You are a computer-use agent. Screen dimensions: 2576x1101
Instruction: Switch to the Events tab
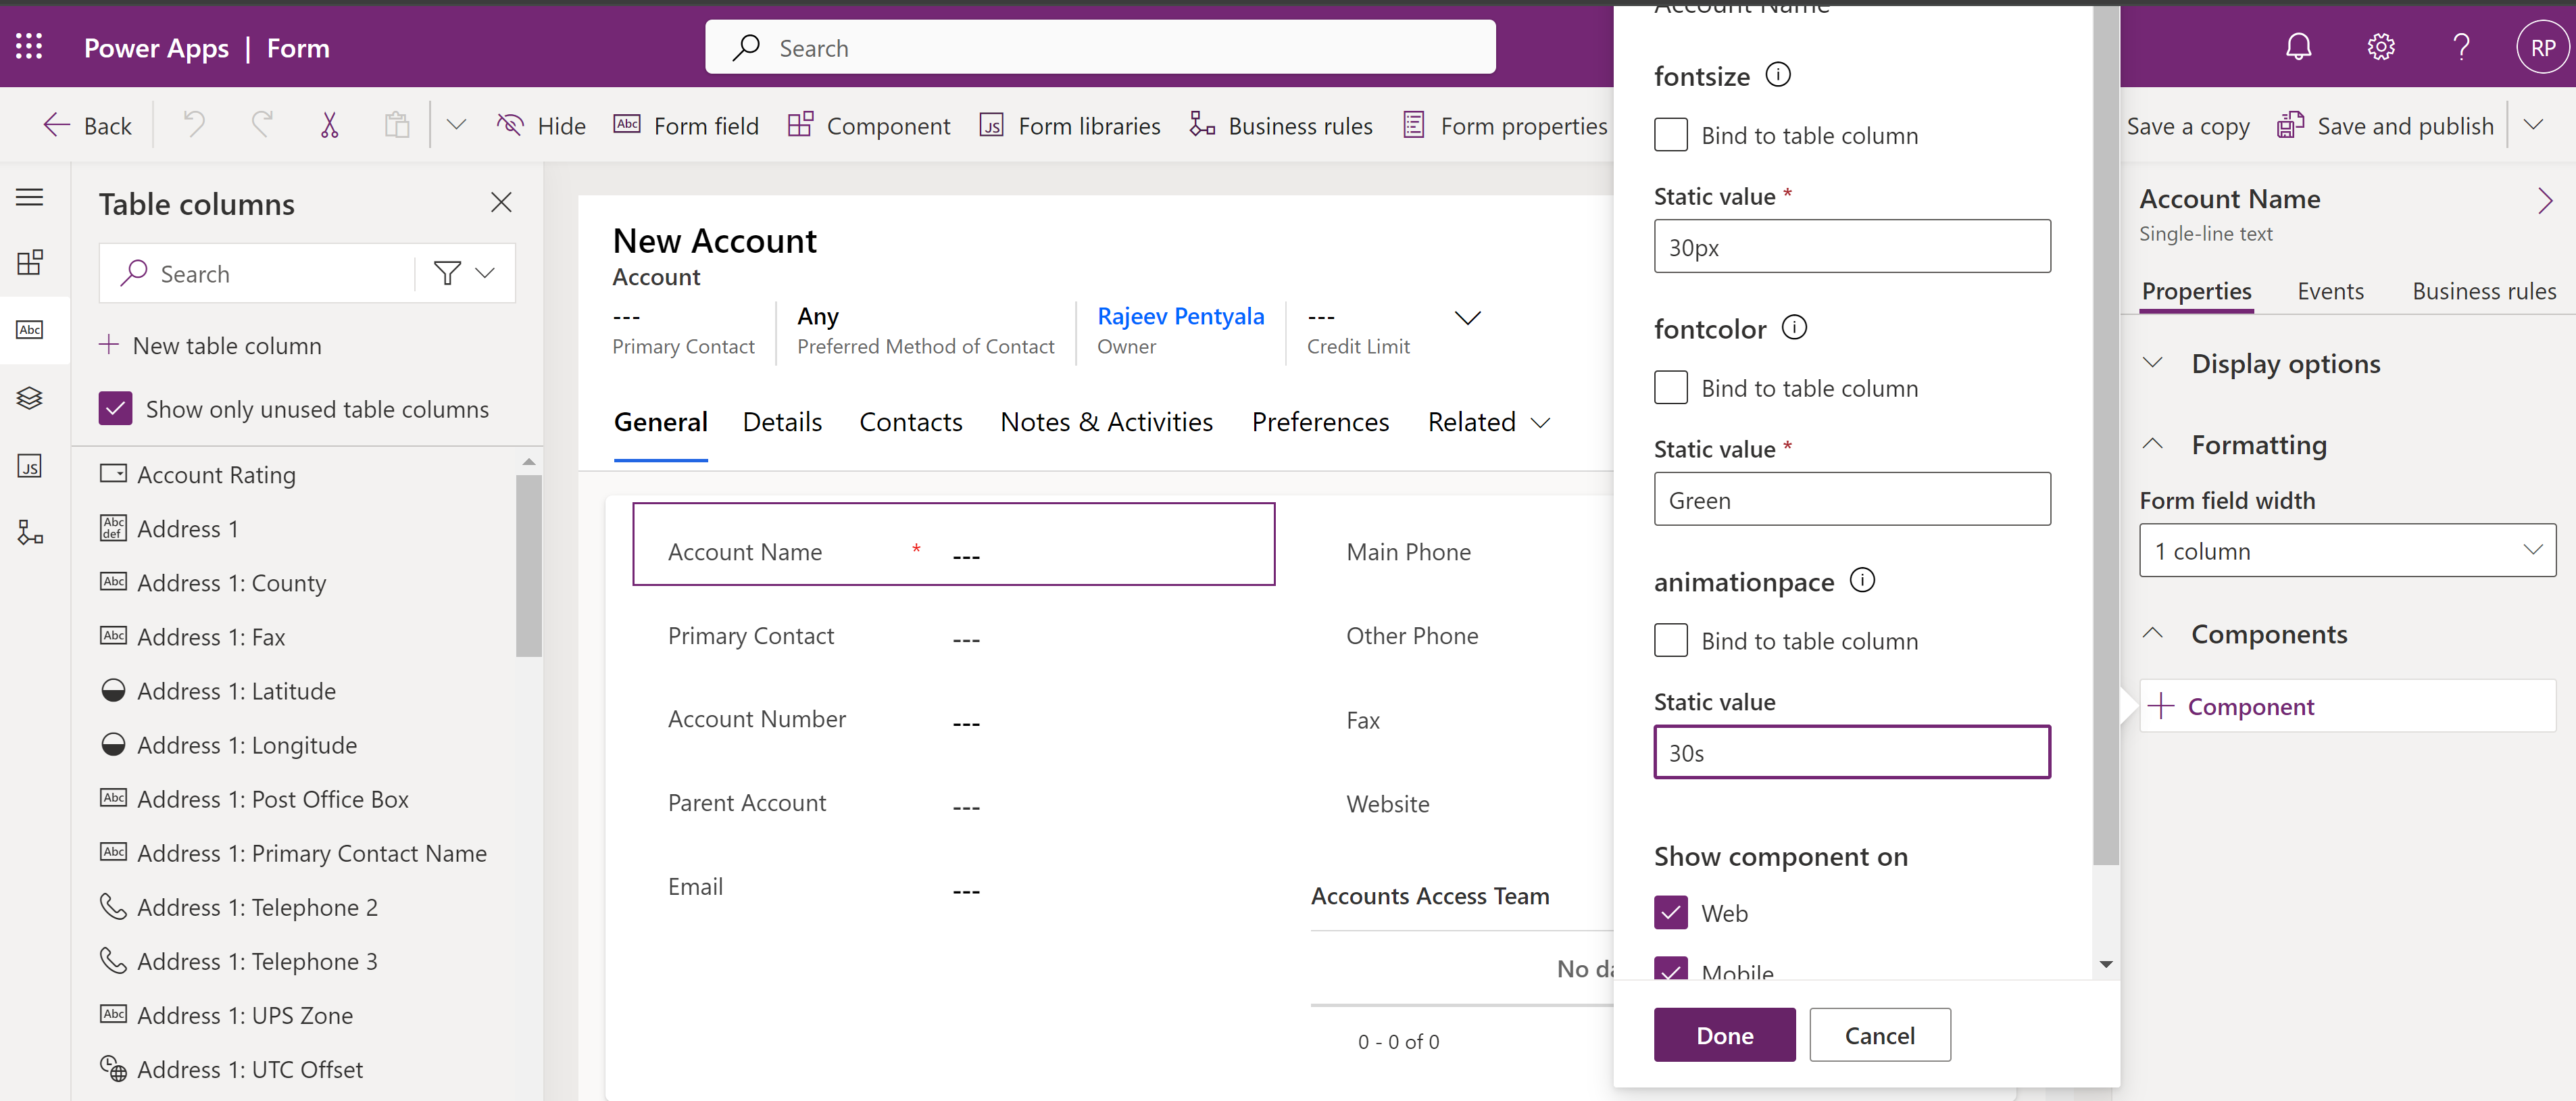(x=2330, y=291)
